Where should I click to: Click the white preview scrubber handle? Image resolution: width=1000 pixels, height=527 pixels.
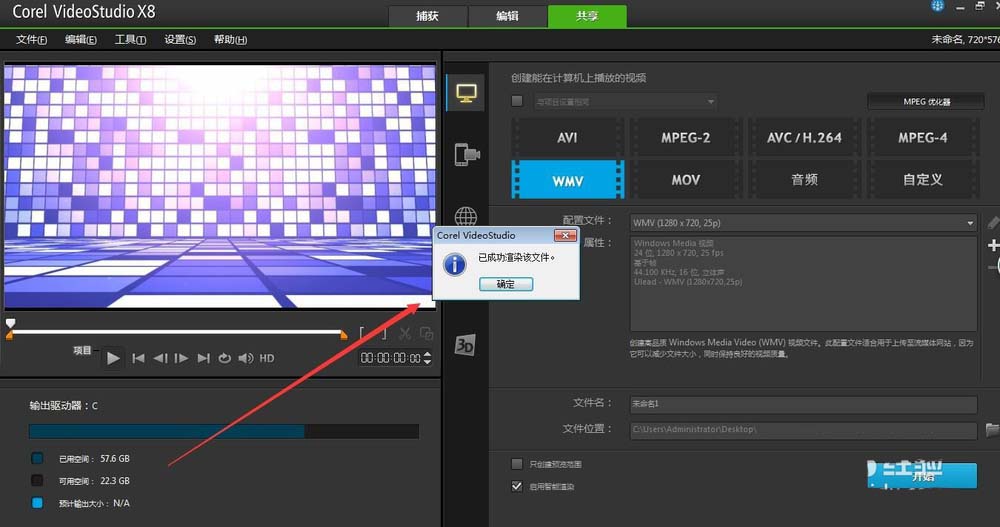(x=10, y=323)
